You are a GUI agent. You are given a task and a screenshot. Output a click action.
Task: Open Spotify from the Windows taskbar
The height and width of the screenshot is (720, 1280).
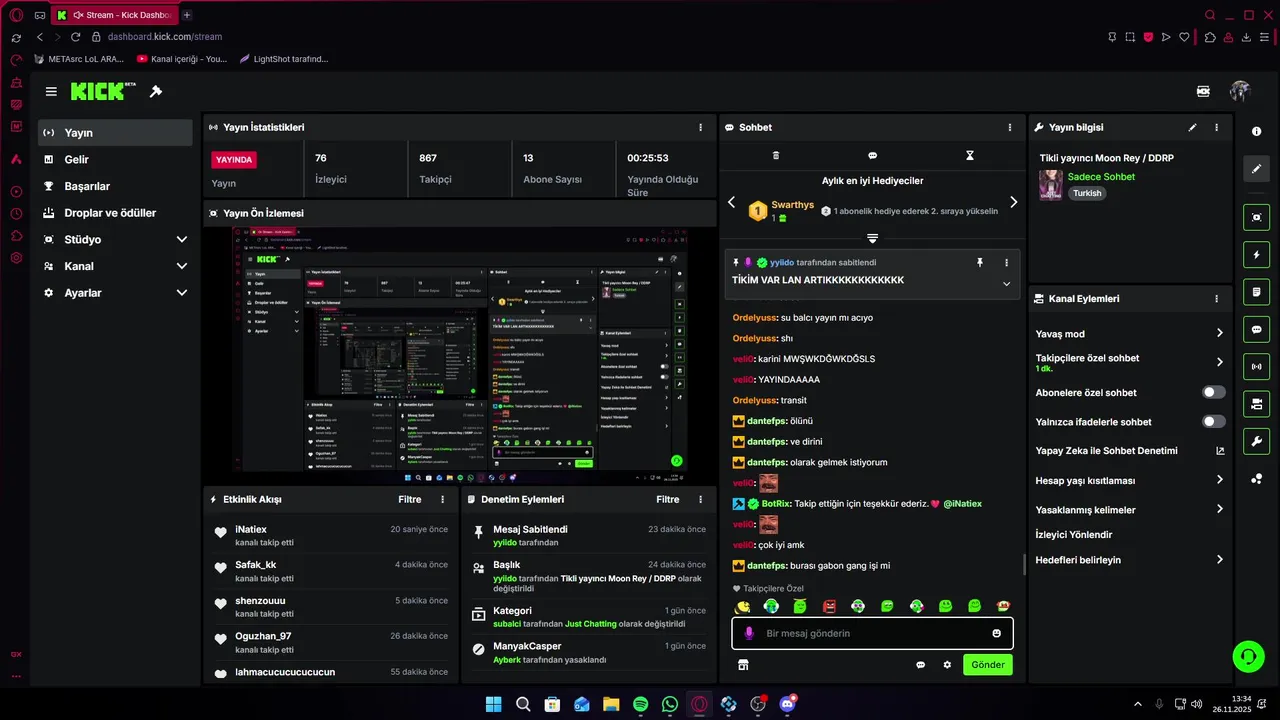point(640,704)
